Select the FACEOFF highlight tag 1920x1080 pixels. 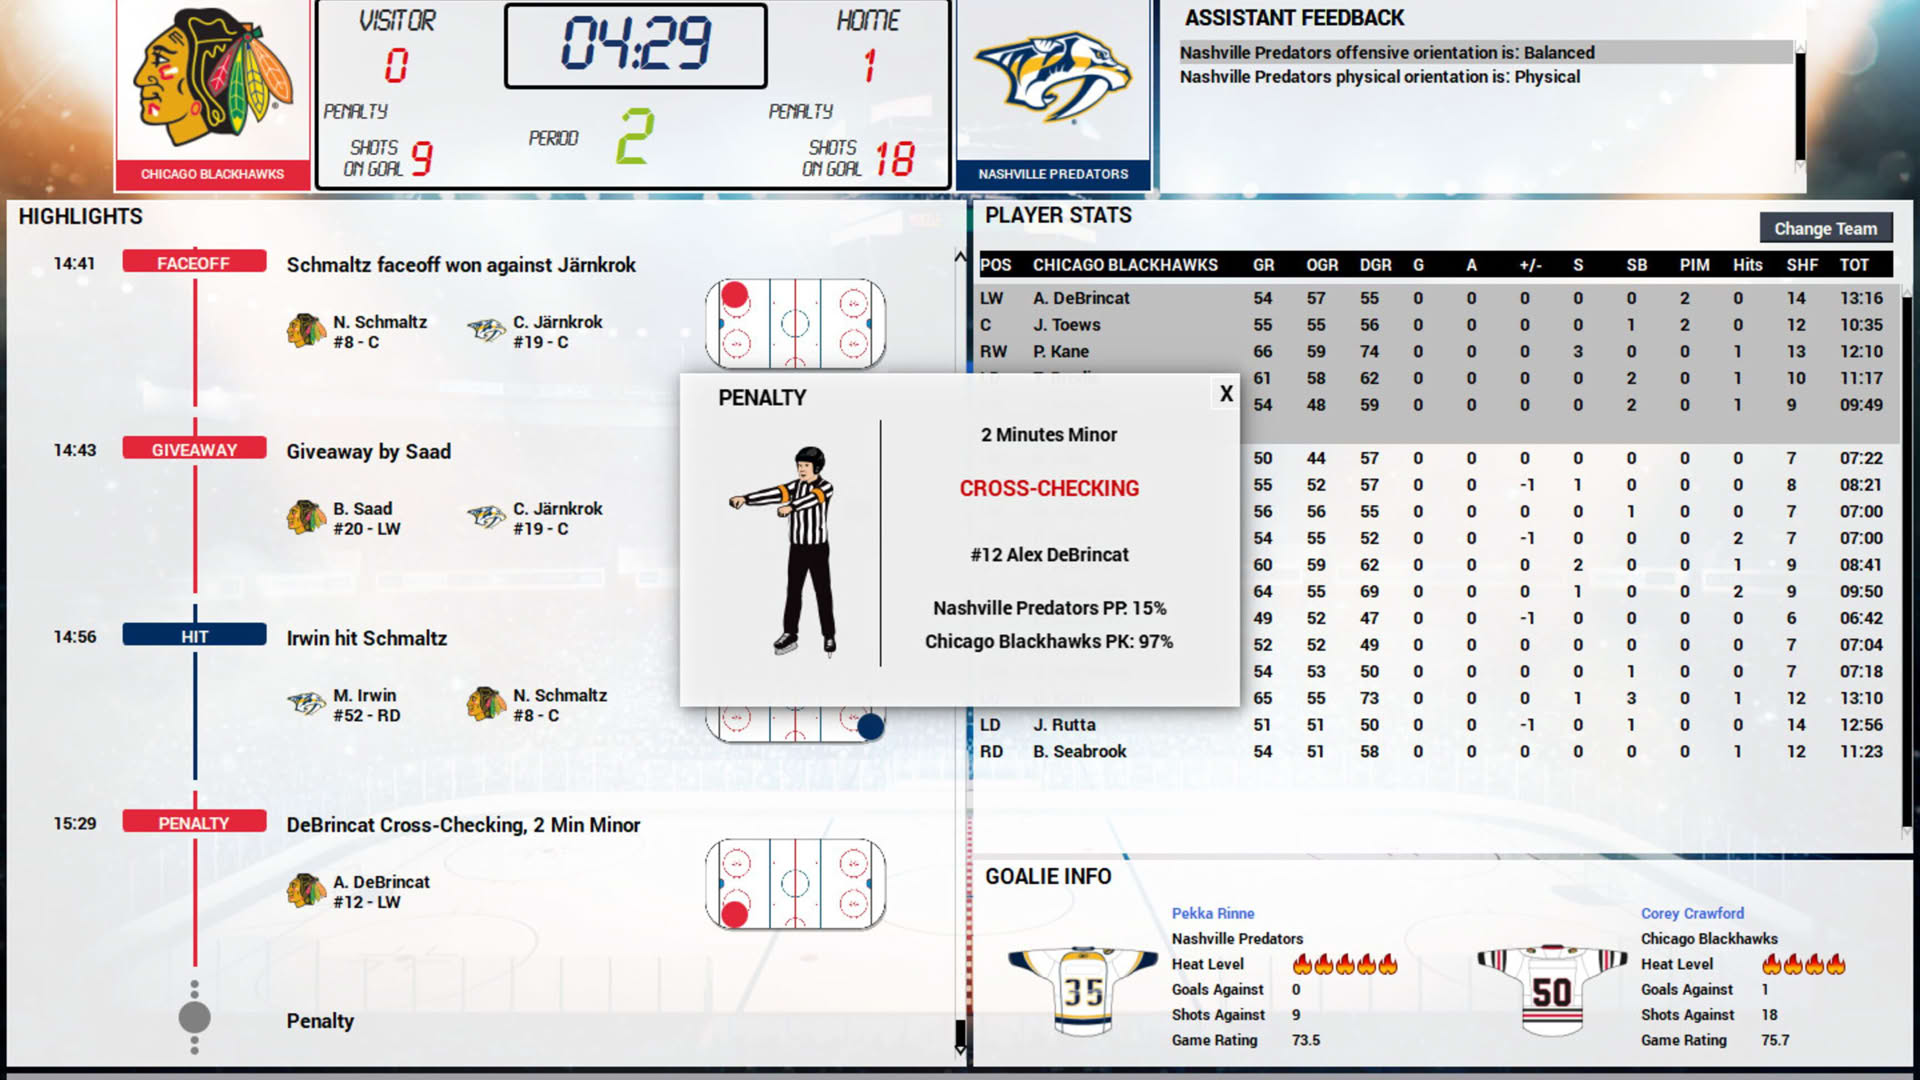tap(194, 263)
